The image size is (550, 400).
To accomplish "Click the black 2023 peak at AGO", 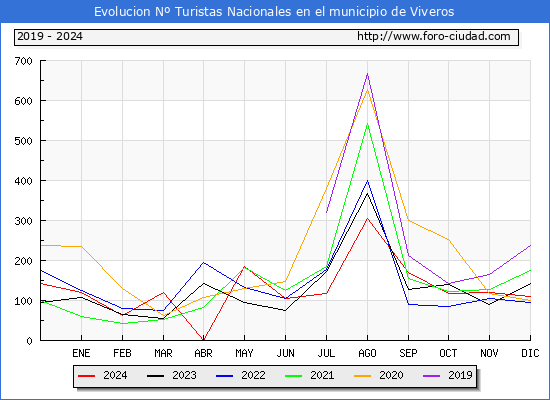I will 367,193.
